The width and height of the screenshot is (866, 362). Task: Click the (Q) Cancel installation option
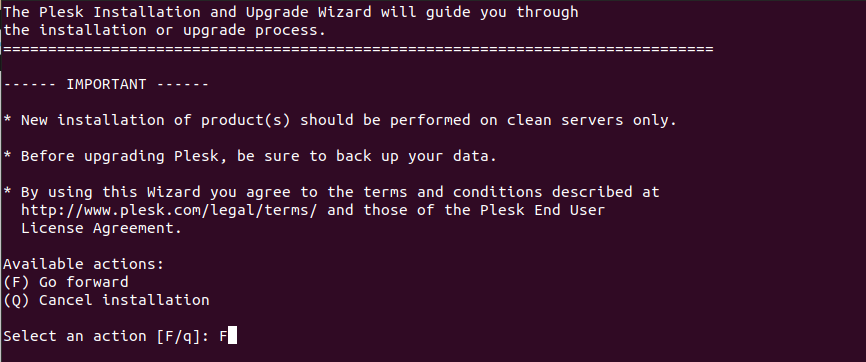click(106, 301)
